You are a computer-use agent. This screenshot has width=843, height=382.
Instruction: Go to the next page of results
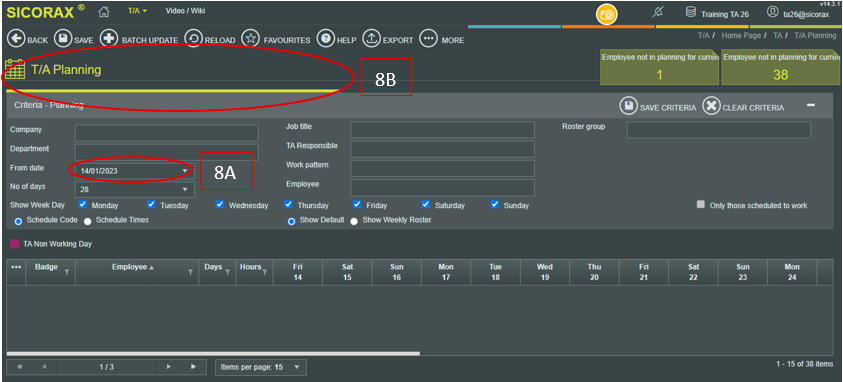(169, 367)
